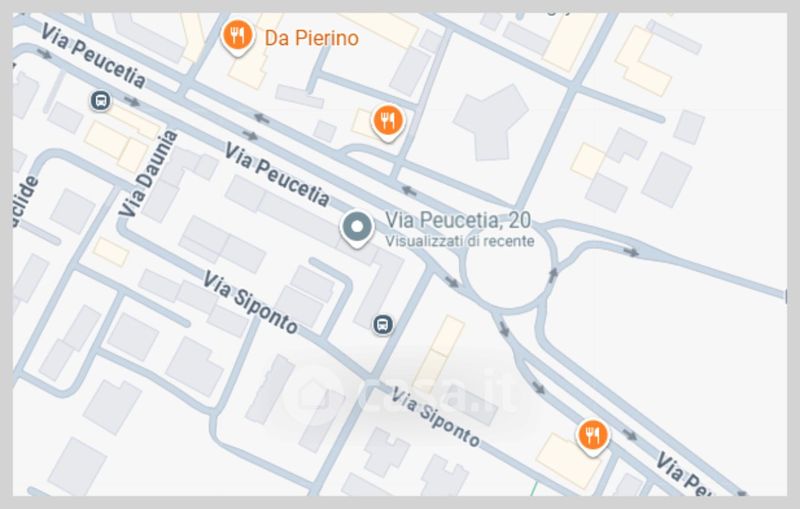The image size is (800, 509).
Task: Click the center of the roundabout
Action: [508, 268]
